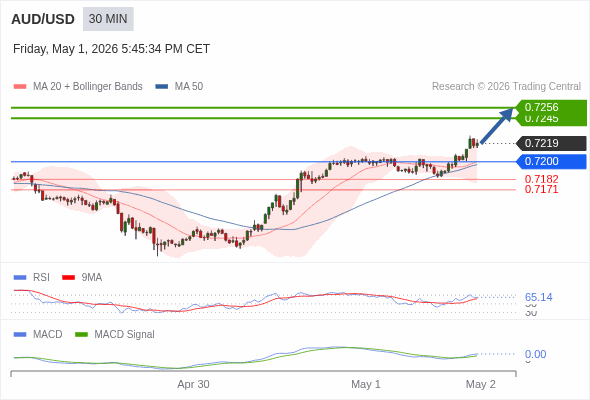Click the Research Trading Central copyright text

click(x=506, y=87)
